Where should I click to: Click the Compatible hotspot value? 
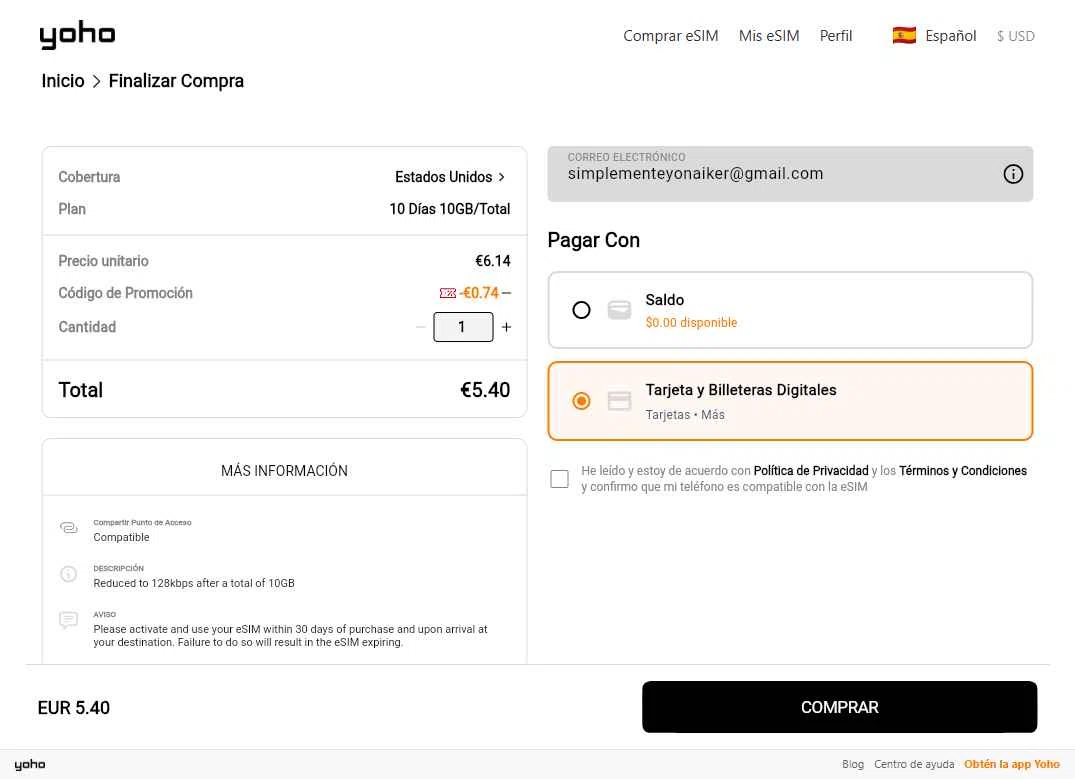(x=121, y=537)
